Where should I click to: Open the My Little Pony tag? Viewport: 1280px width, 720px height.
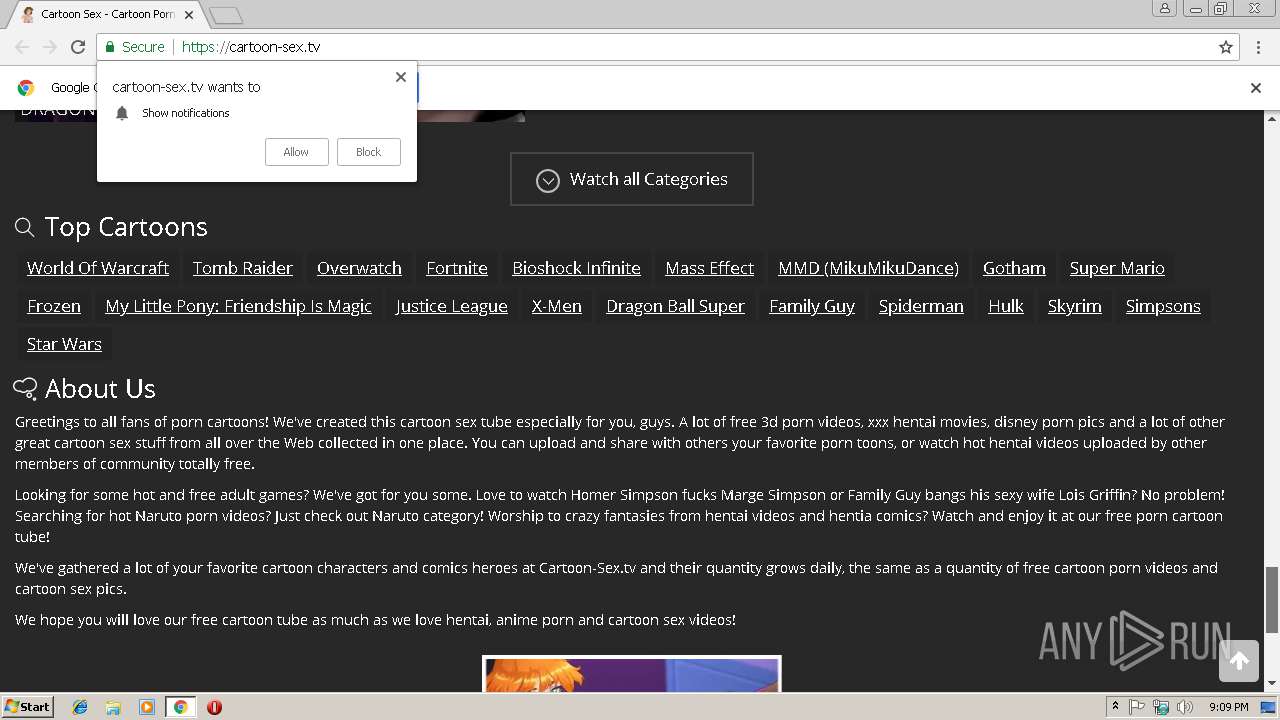pyautogui.click(x=238, y=306)
